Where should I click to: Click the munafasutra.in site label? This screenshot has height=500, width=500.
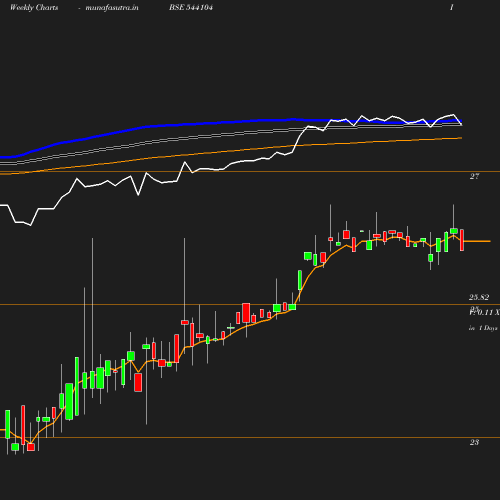click(112, 8)
